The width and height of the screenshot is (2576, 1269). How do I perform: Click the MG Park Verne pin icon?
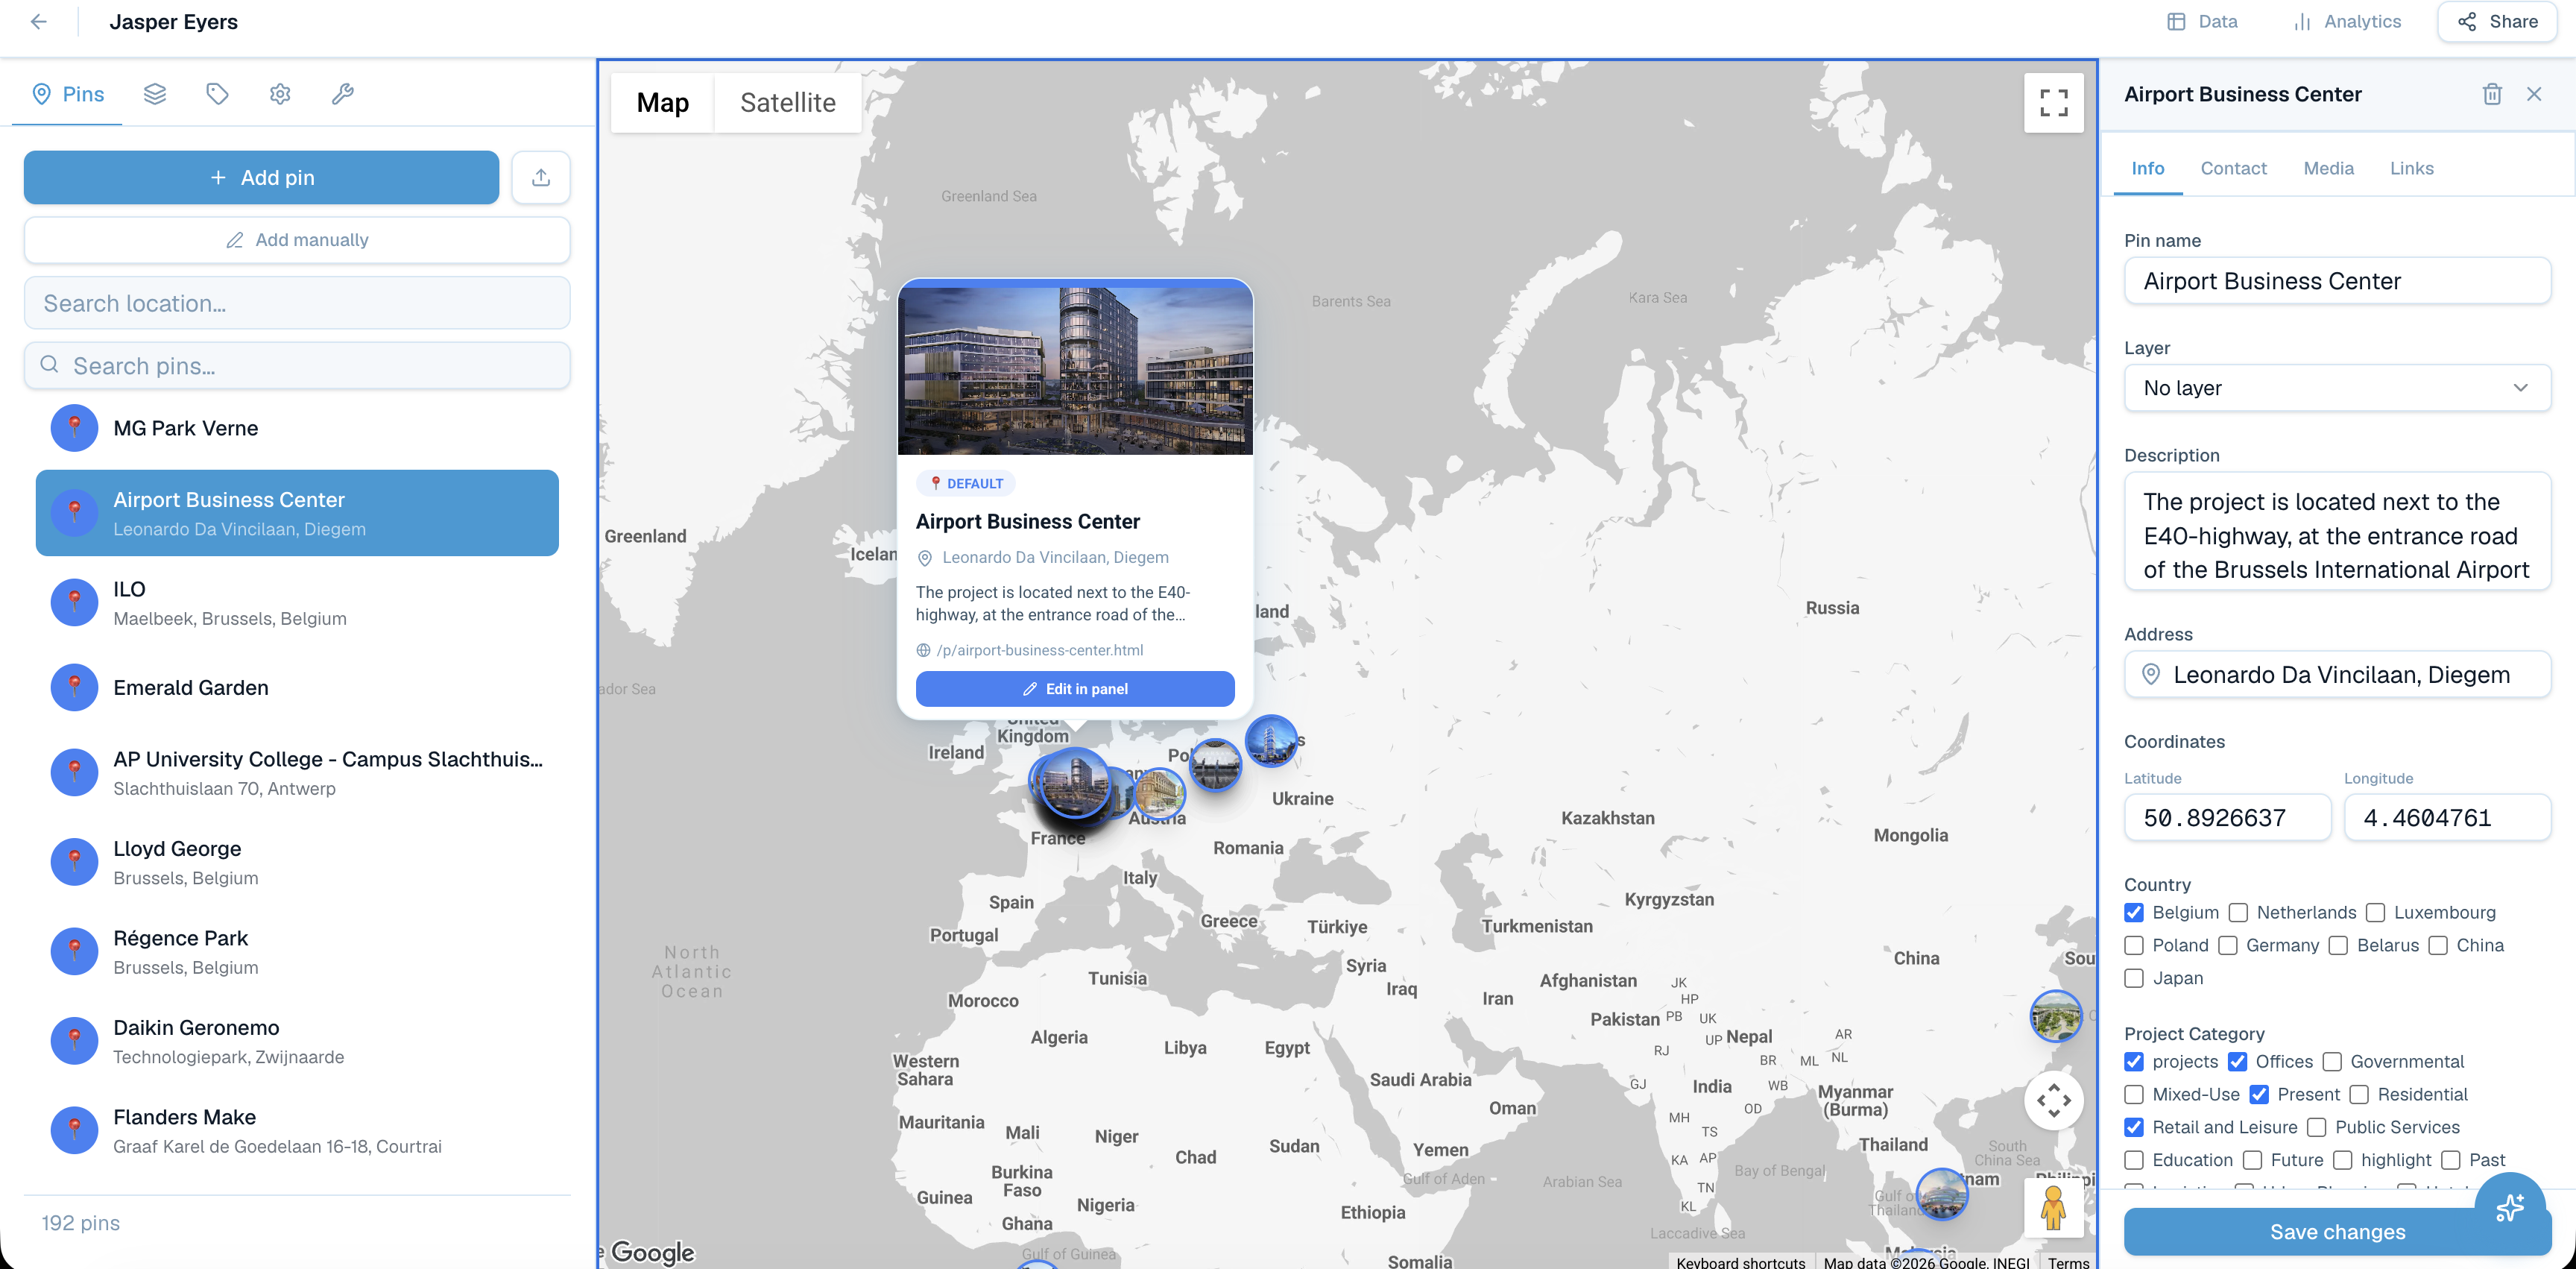[x=74, y=428]
